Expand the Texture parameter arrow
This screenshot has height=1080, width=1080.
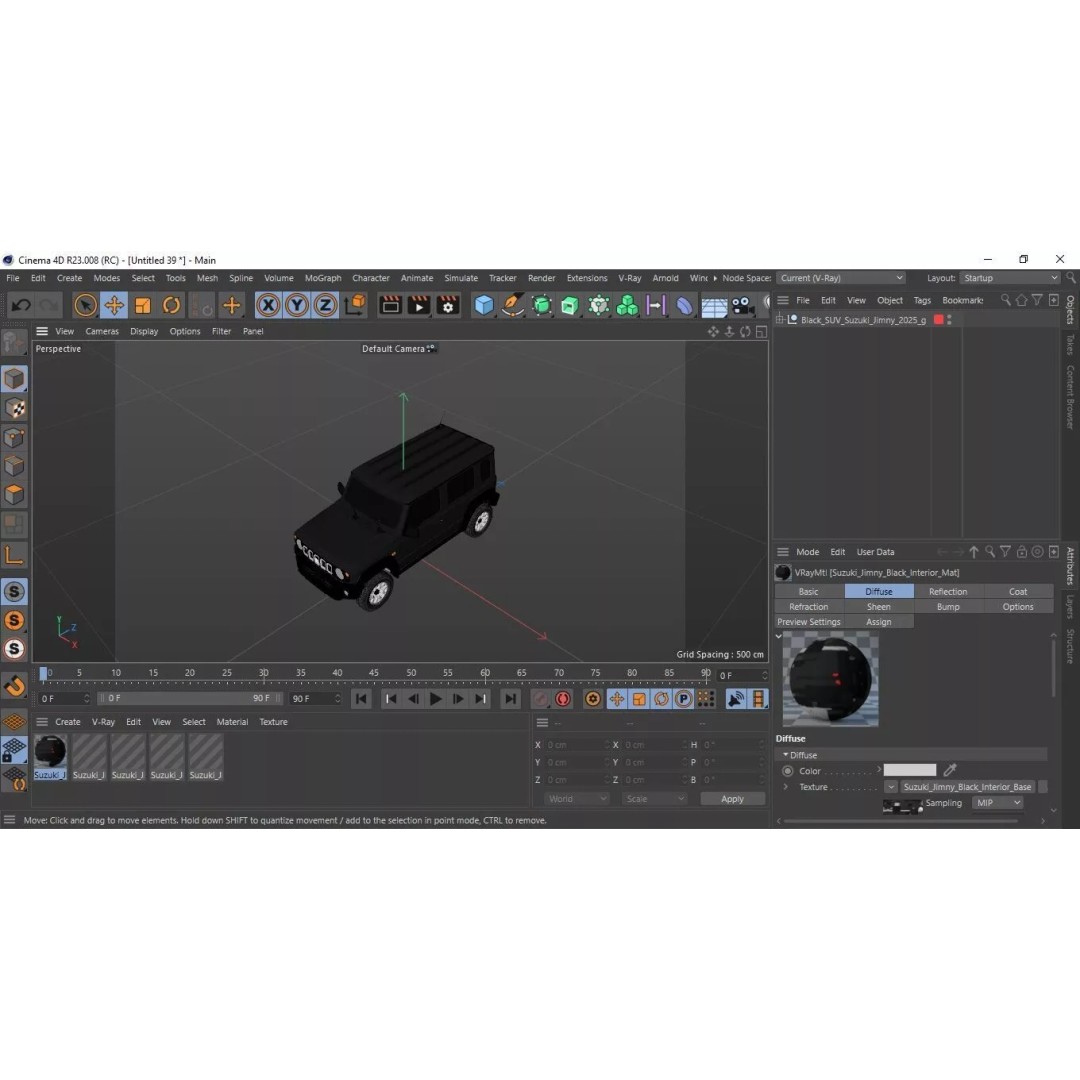[x=785, y=787]
